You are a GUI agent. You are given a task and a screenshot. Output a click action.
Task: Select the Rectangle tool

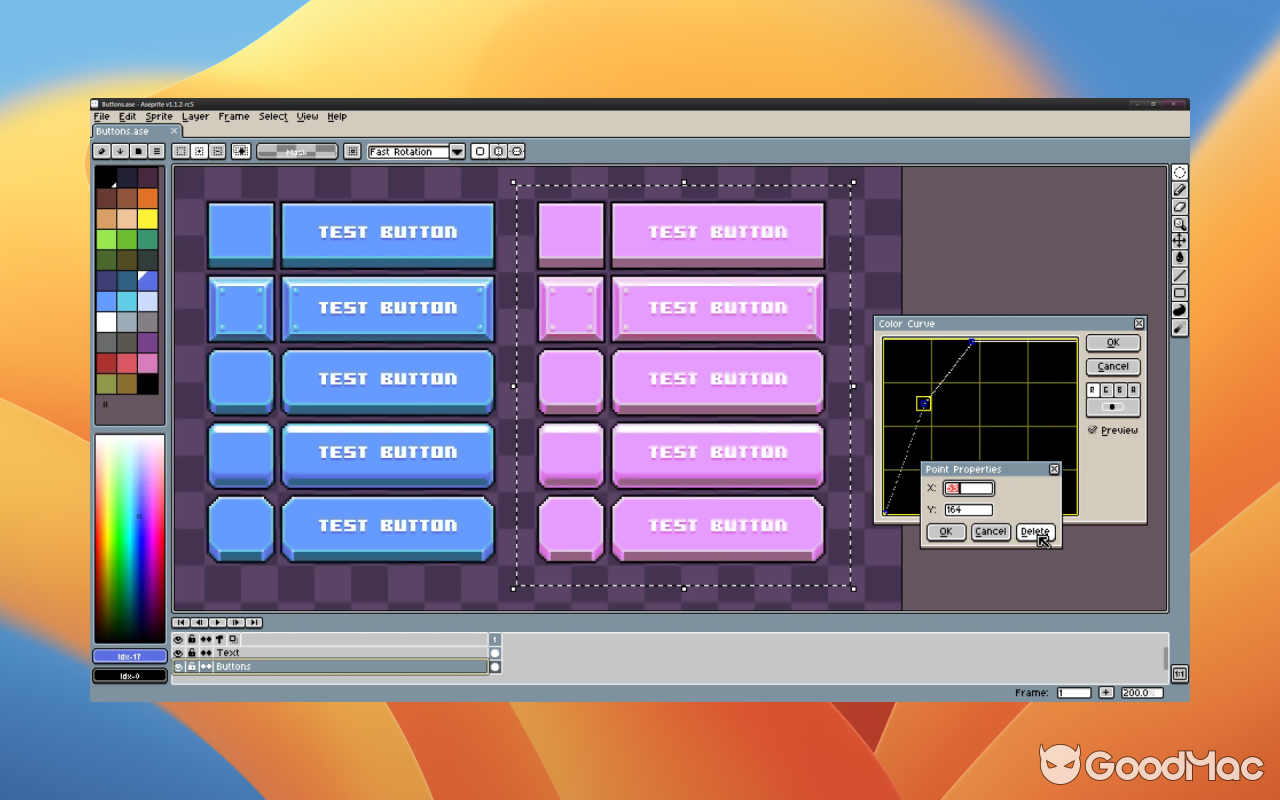tap(1180, 293)
